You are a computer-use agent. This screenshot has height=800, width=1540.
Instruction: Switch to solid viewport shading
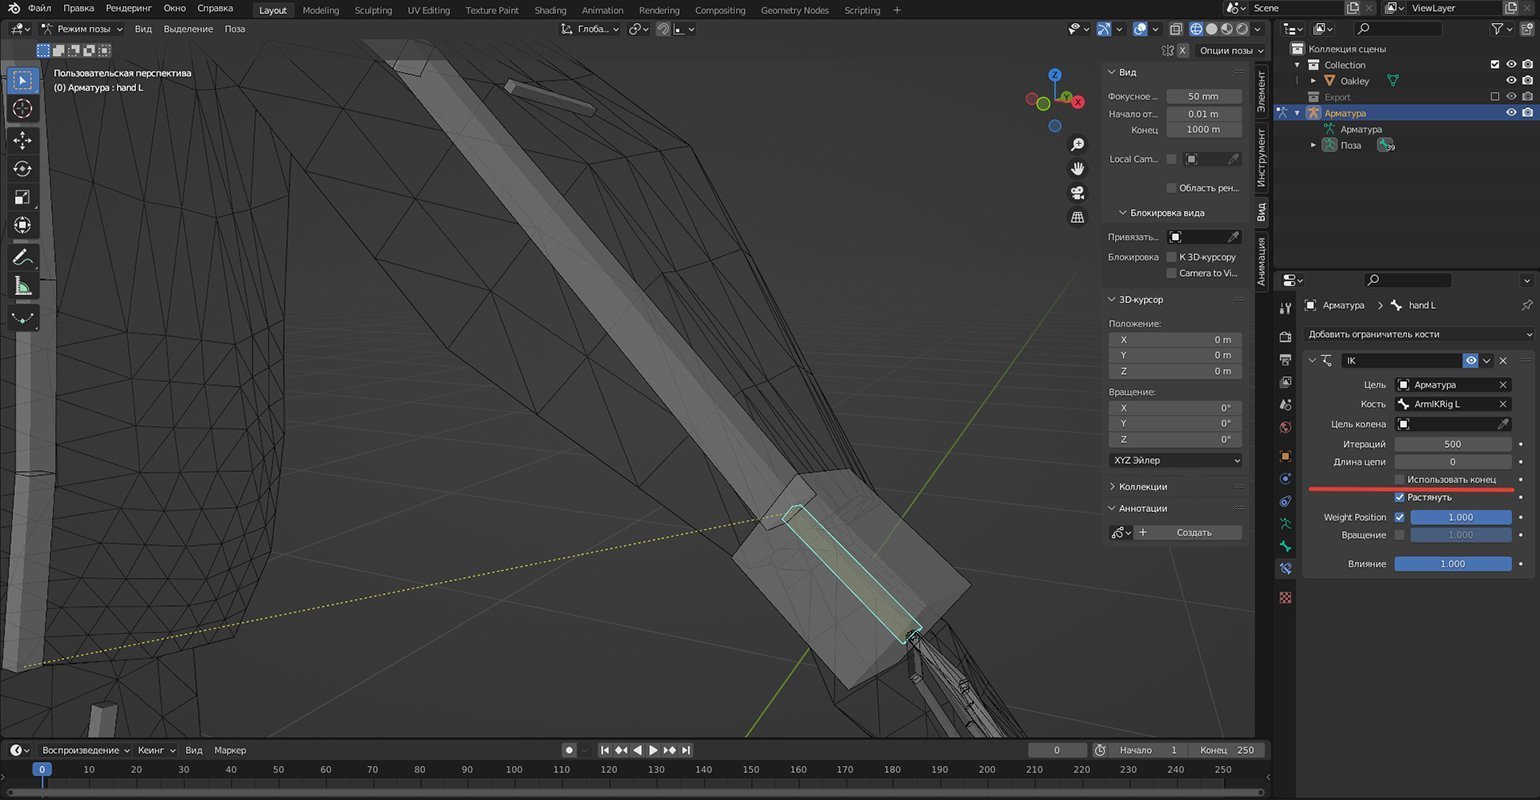pos(1211,29)
